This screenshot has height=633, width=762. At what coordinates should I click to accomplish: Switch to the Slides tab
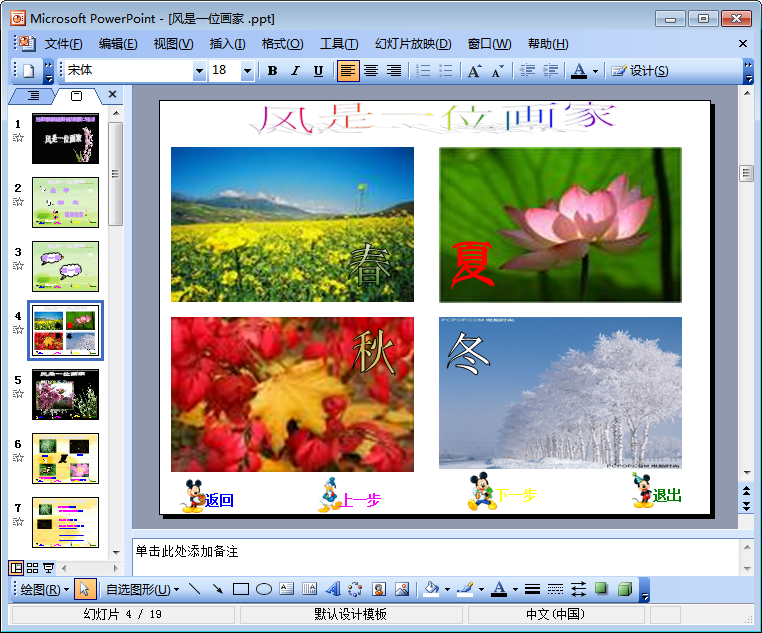77,95
